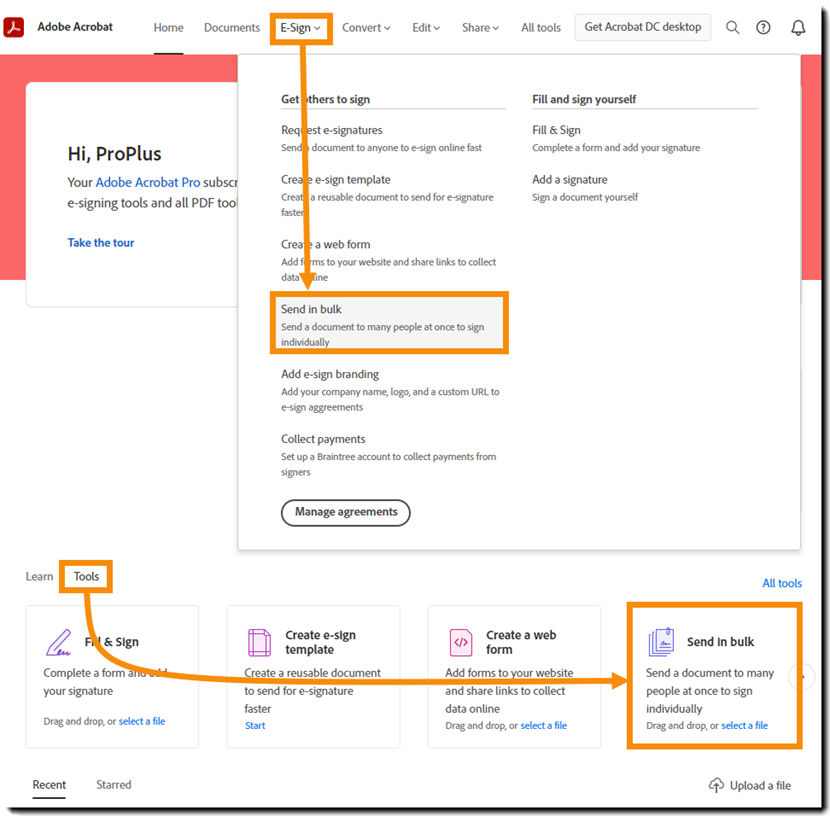Click select a file in Create a web form card
Screen dimensions: 830x816
[x=544, y=726]
